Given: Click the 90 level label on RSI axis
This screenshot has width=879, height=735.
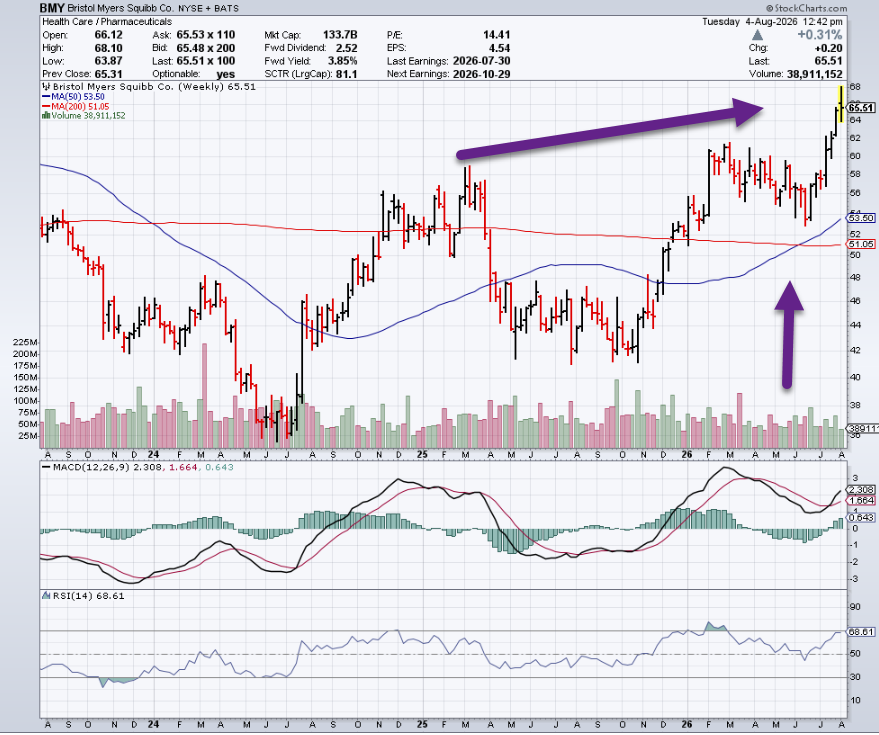Looking at the screenshot, I should pyautogui.click(x=855, y=607).
